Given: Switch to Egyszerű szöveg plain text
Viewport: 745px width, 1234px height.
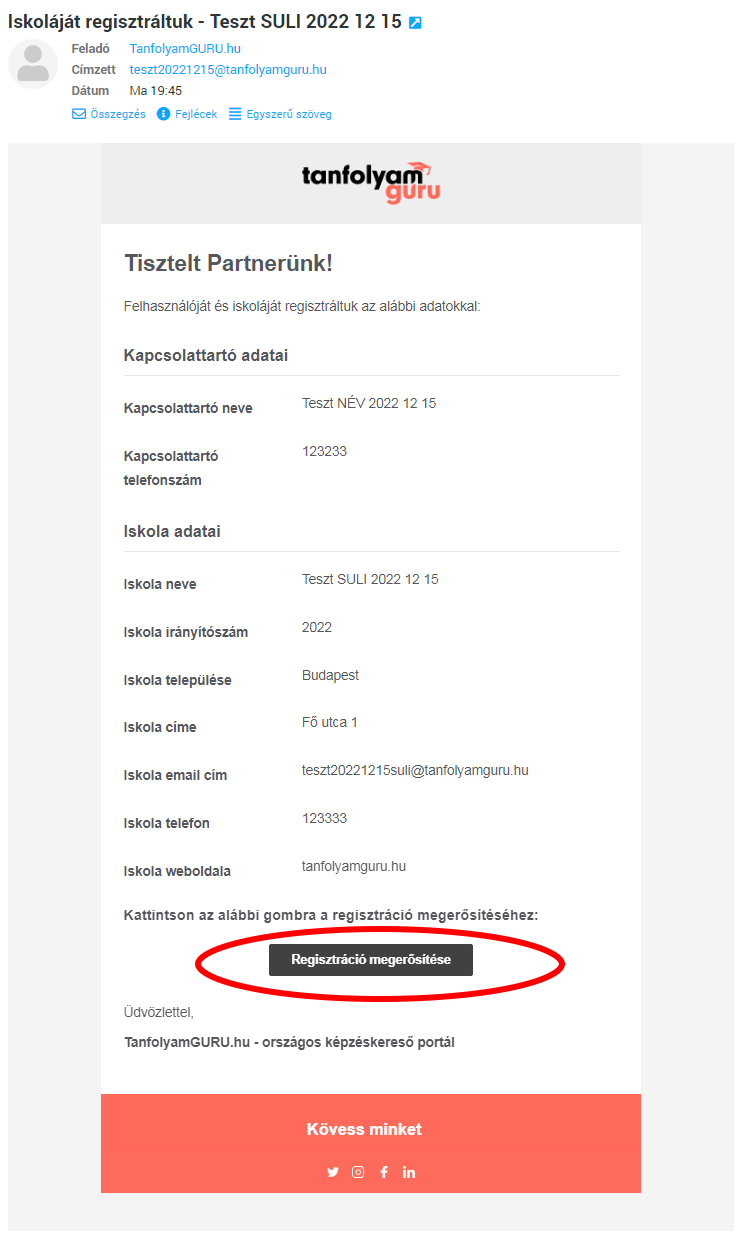Looking at the screenshot, I should pyautogui.click(x=281, y=114).
